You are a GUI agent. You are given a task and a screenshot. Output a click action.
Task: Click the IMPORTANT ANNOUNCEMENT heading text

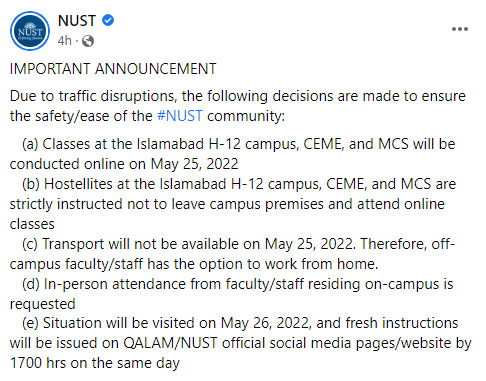click(113, 69)
